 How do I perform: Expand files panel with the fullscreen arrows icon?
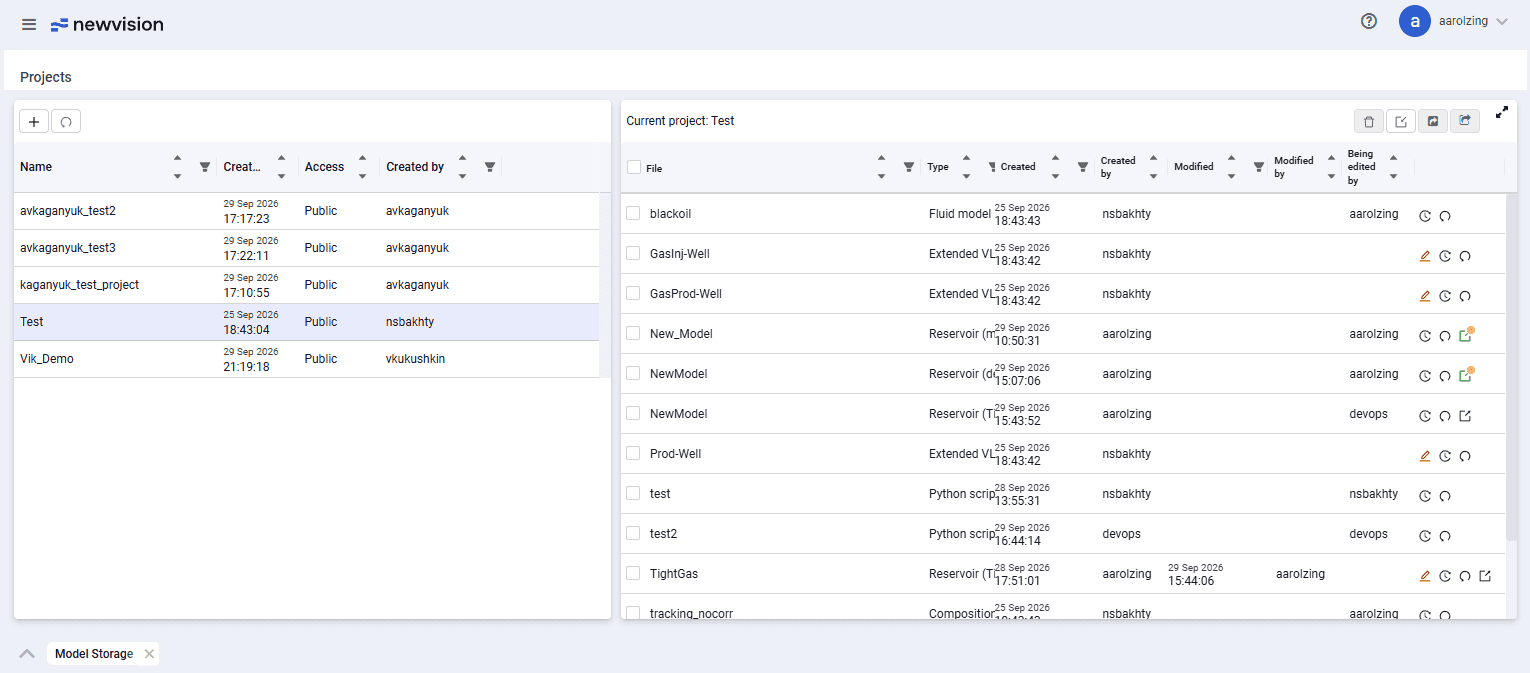coord(1501,113)
